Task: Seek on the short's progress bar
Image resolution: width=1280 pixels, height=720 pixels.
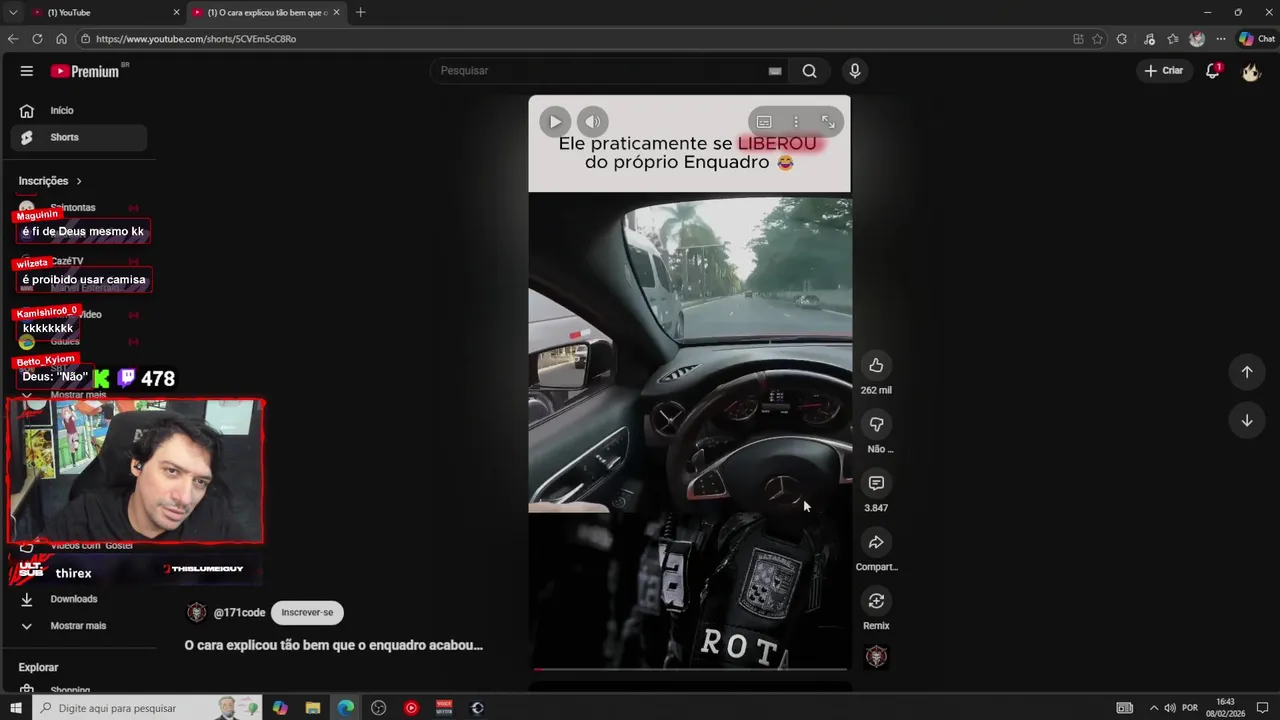Action: coord(689,668)
